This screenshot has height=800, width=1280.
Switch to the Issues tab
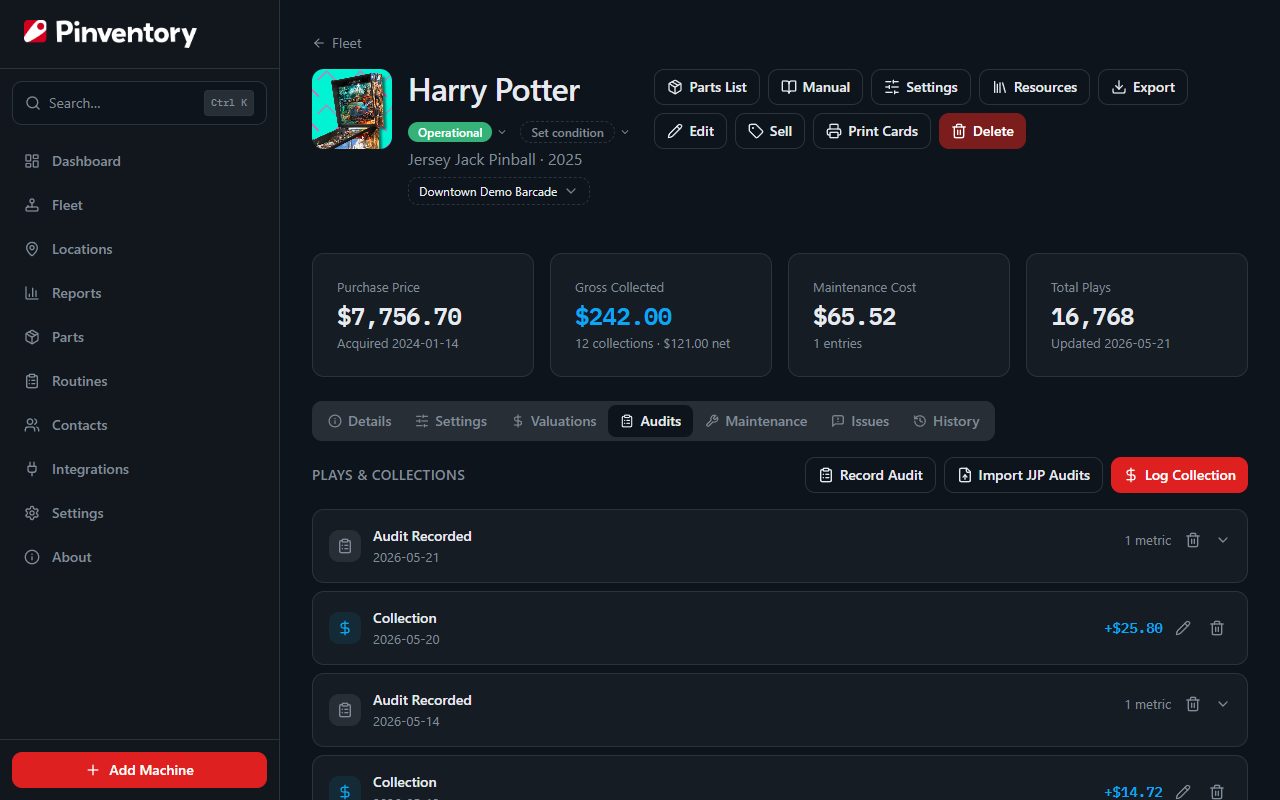(x=860, y=421)
